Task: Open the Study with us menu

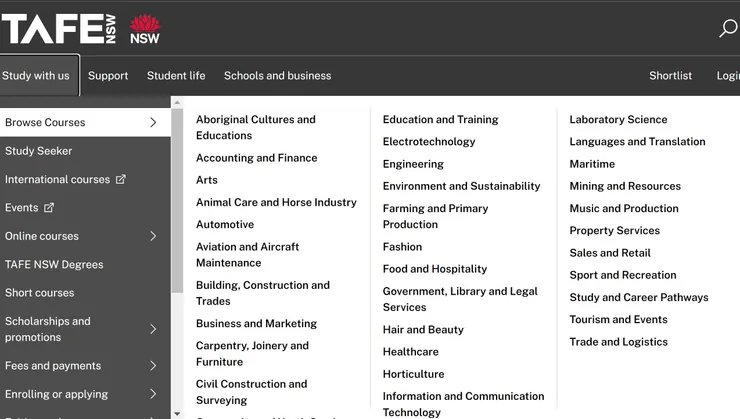Action: coord(36,76)
